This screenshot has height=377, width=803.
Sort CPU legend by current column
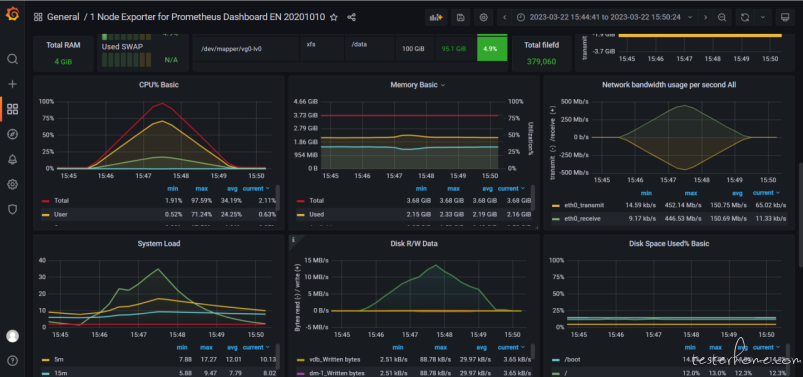pos(255,189)
